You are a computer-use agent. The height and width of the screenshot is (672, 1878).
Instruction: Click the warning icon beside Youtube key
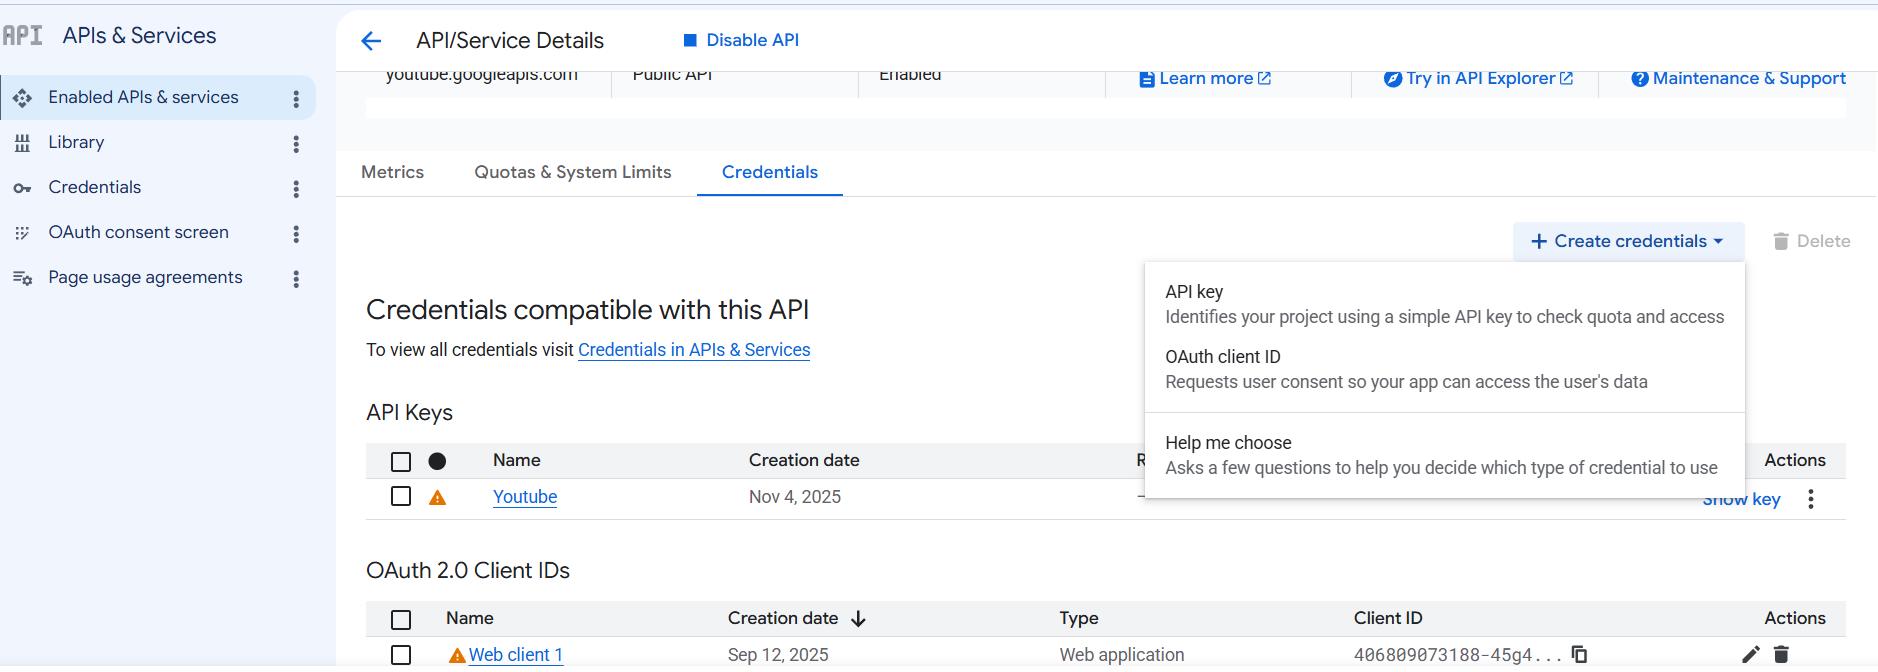[437, 498]
